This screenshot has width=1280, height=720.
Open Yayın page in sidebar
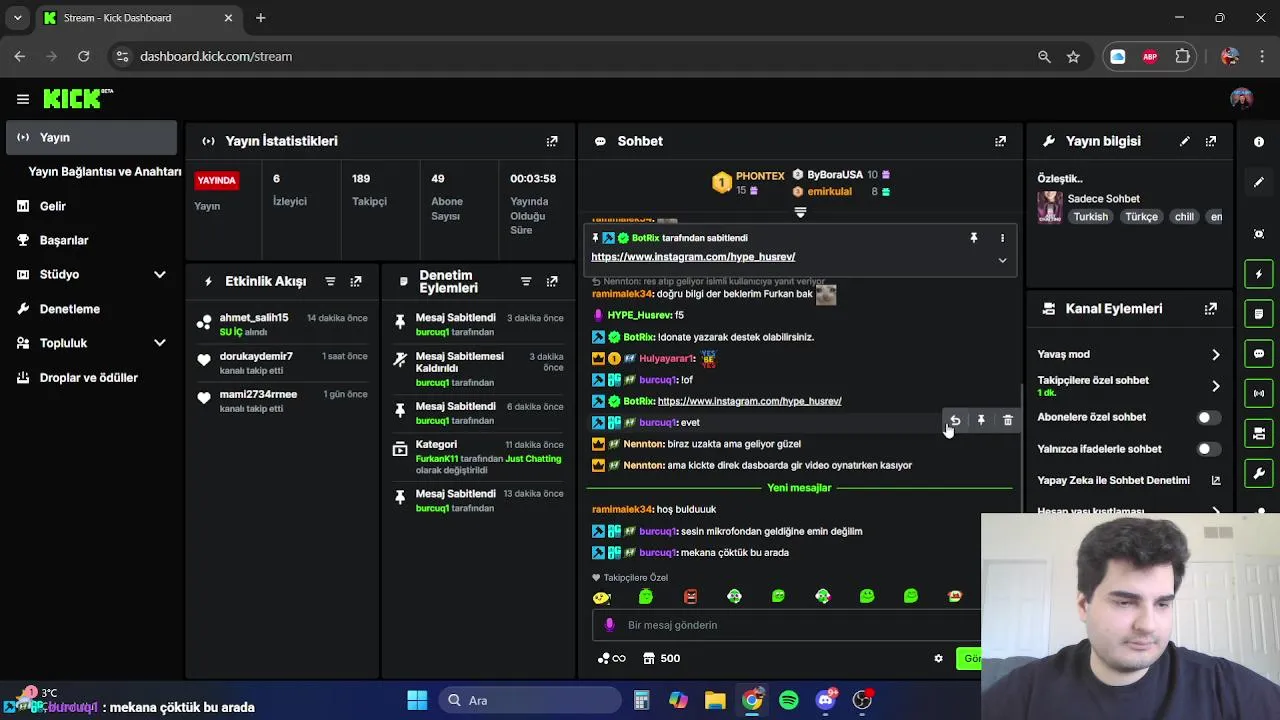click(x=91, y=137)
